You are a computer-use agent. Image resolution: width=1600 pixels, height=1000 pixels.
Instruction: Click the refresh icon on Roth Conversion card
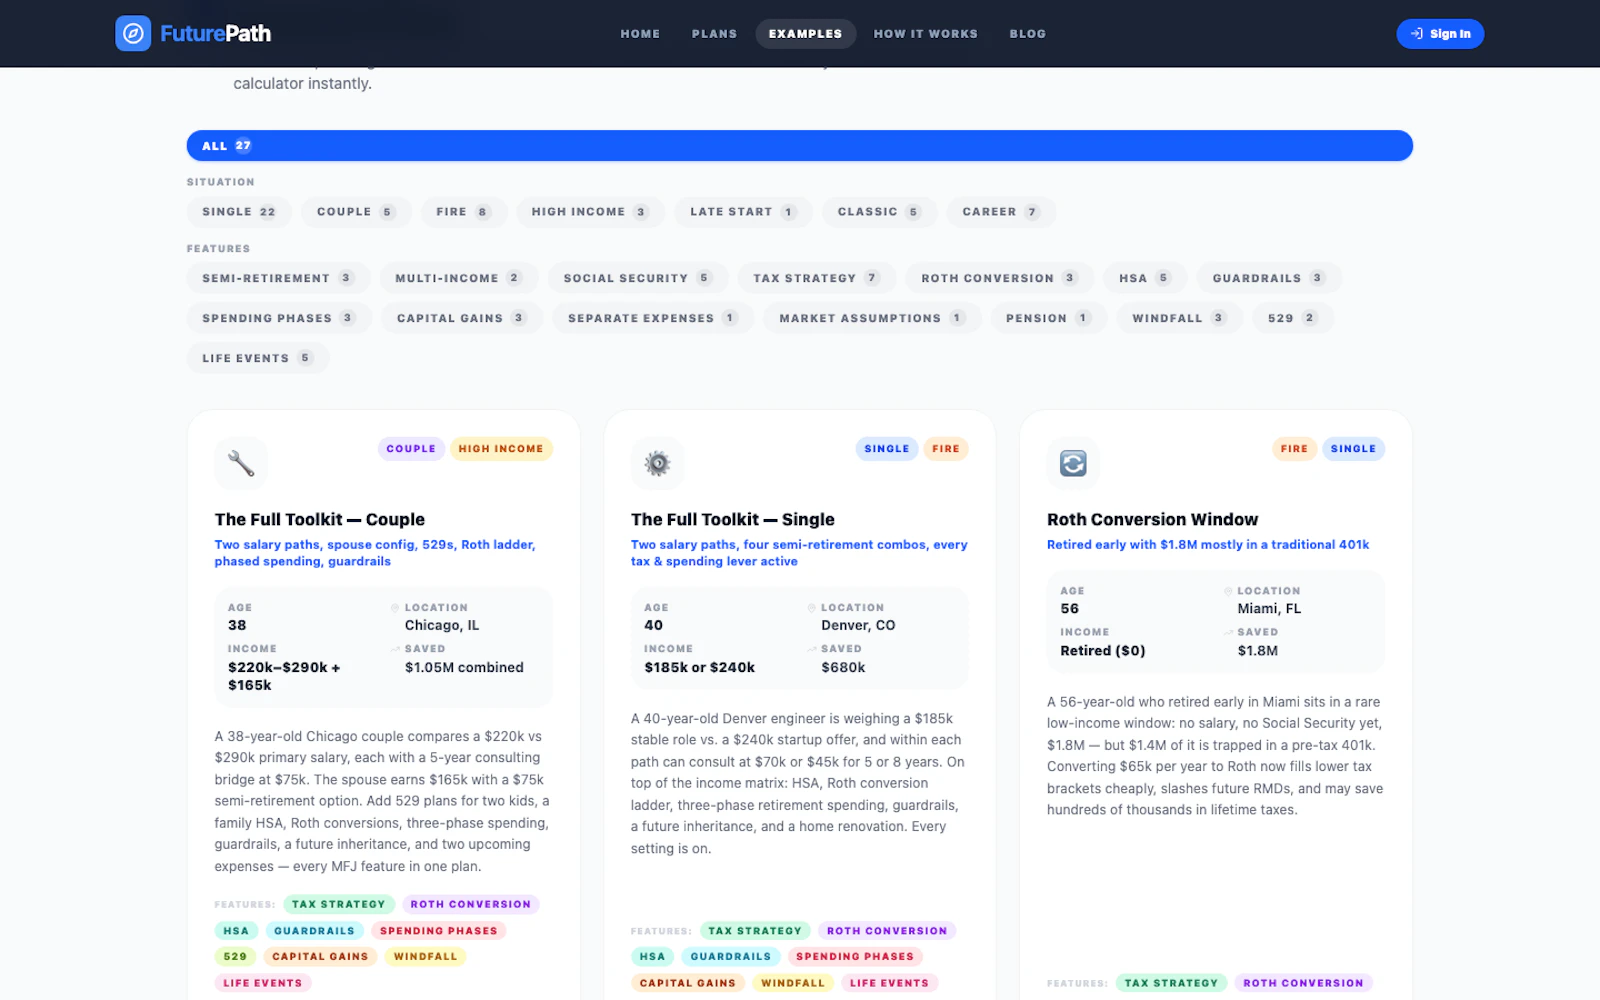pos(1073,463)
